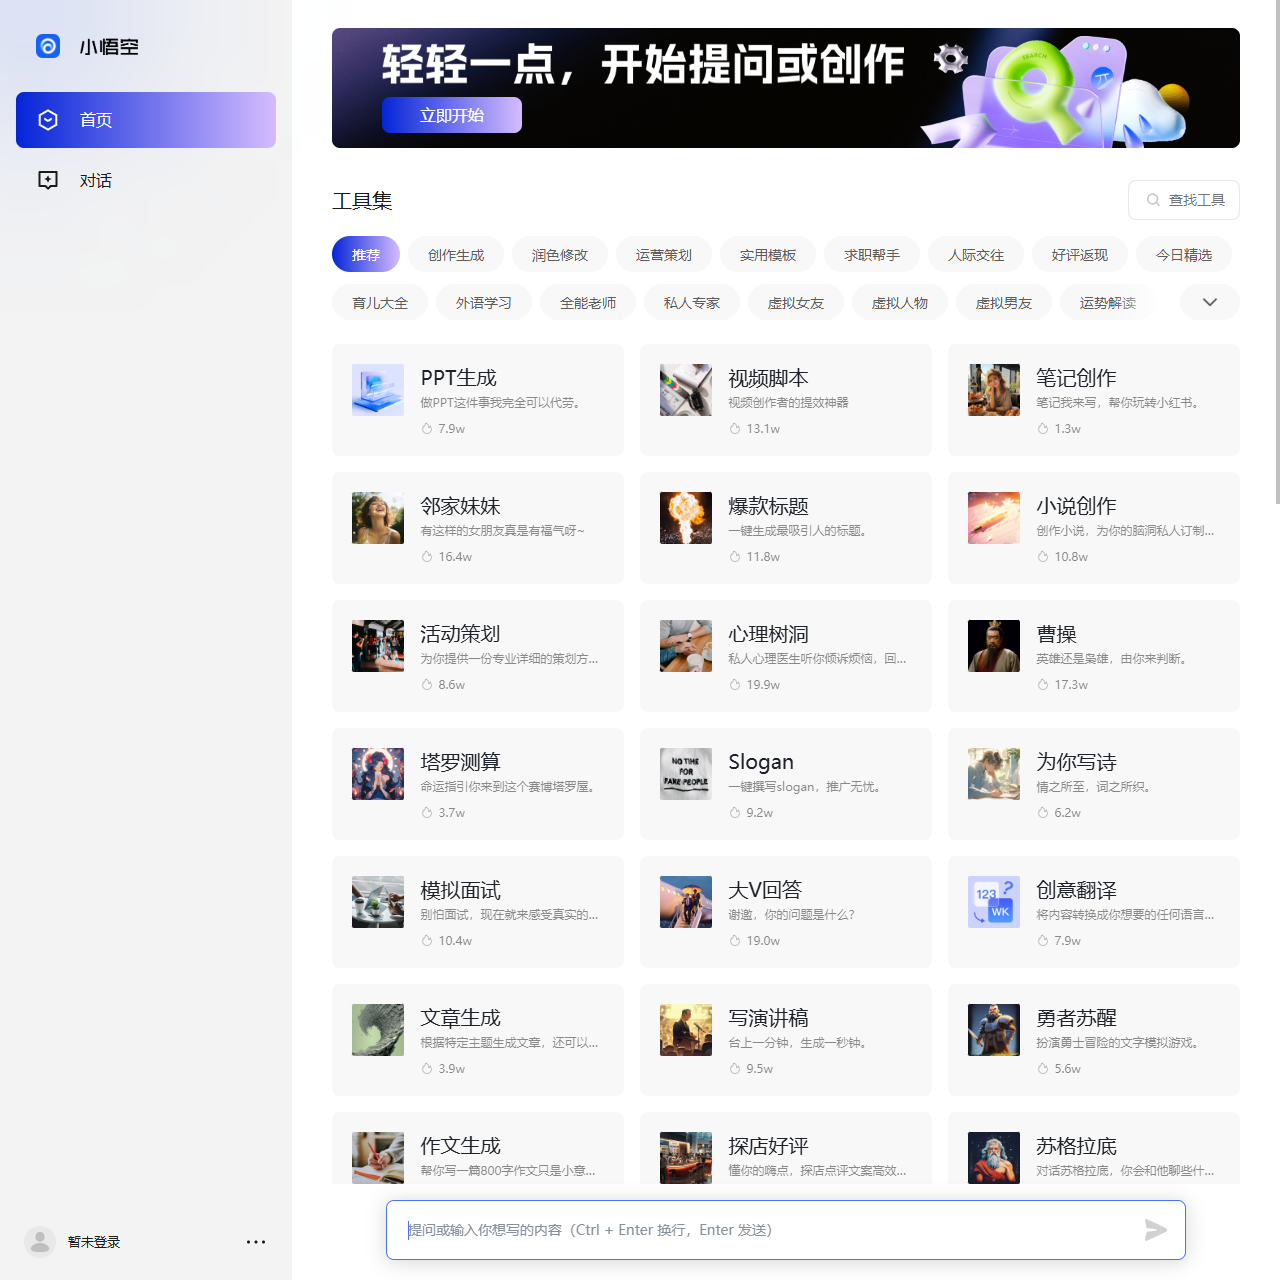The width and height of the screenshot is (1280, 1280).
Task: Click the Slogan tool thumbnail icon
Action: (686, 774)
